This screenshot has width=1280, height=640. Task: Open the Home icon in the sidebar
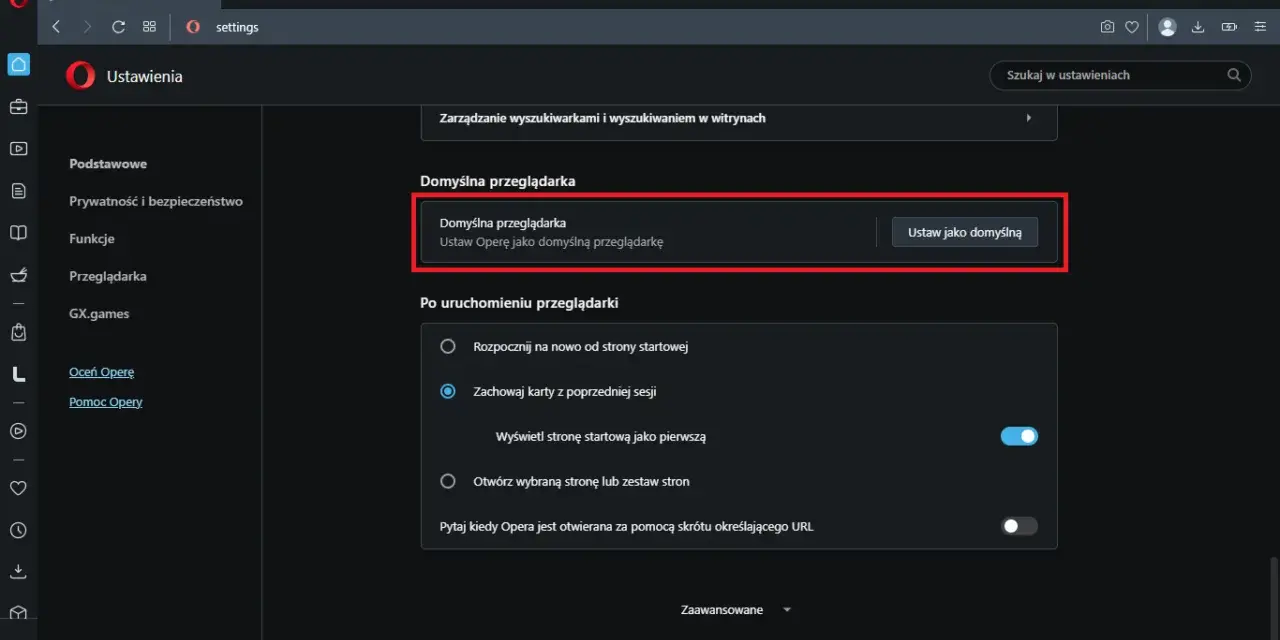[18, 65]
